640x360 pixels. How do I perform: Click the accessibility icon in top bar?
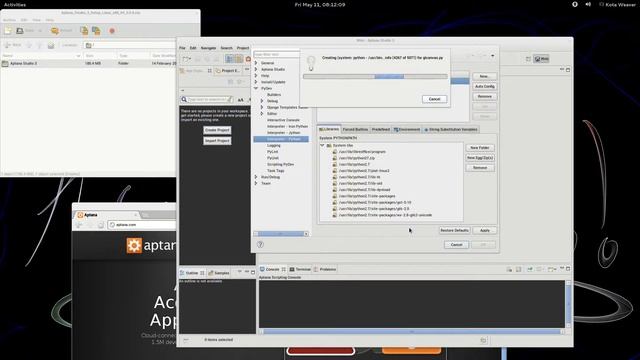click(575, 4)
